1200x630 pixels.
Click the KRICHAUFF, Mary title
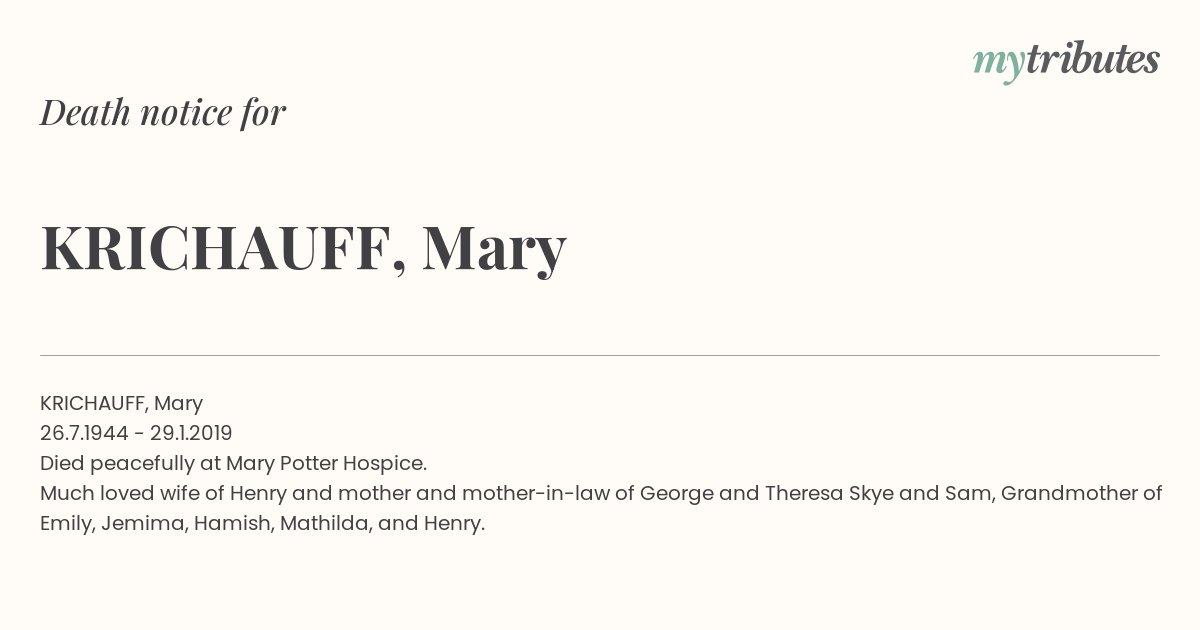(303, 248)
